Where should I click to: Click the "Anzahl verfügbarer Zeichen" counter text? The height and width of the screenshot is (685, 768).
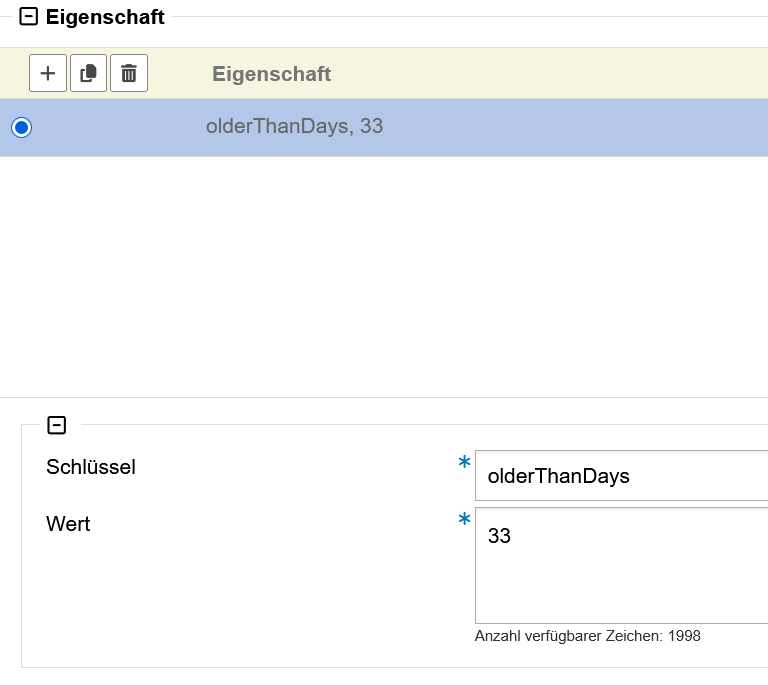pos(587,636)
